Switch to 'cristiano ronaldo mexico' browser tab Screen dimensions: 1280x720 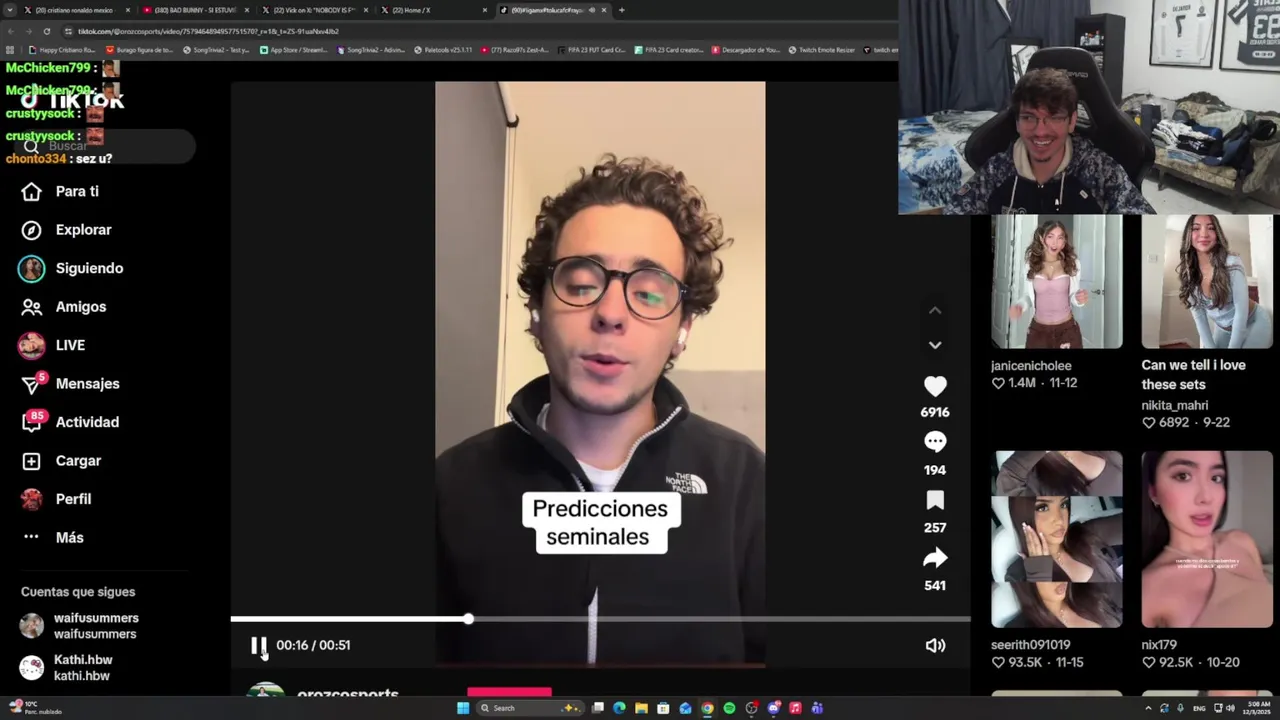tap(75, 10)
